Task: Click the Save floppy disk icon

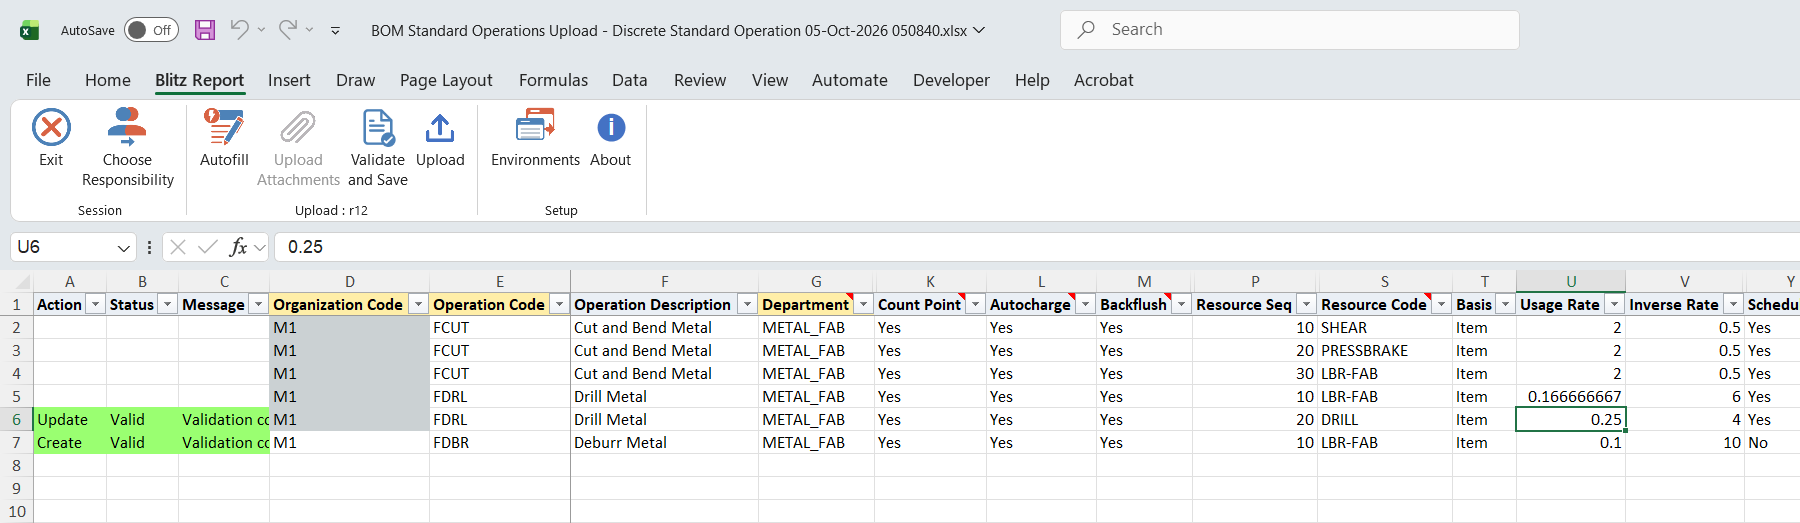Action: [205, 30]
